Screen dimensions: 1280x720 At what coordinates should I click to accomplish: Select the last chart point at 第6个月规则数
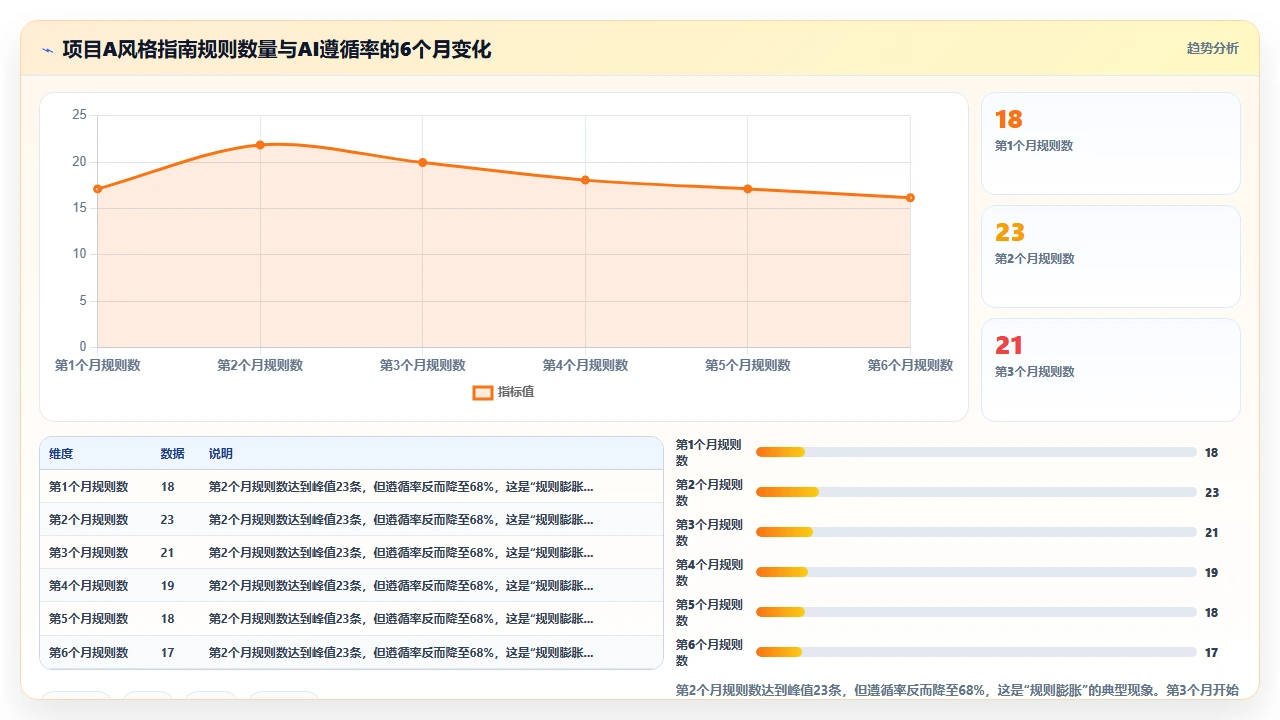point(910,198)
